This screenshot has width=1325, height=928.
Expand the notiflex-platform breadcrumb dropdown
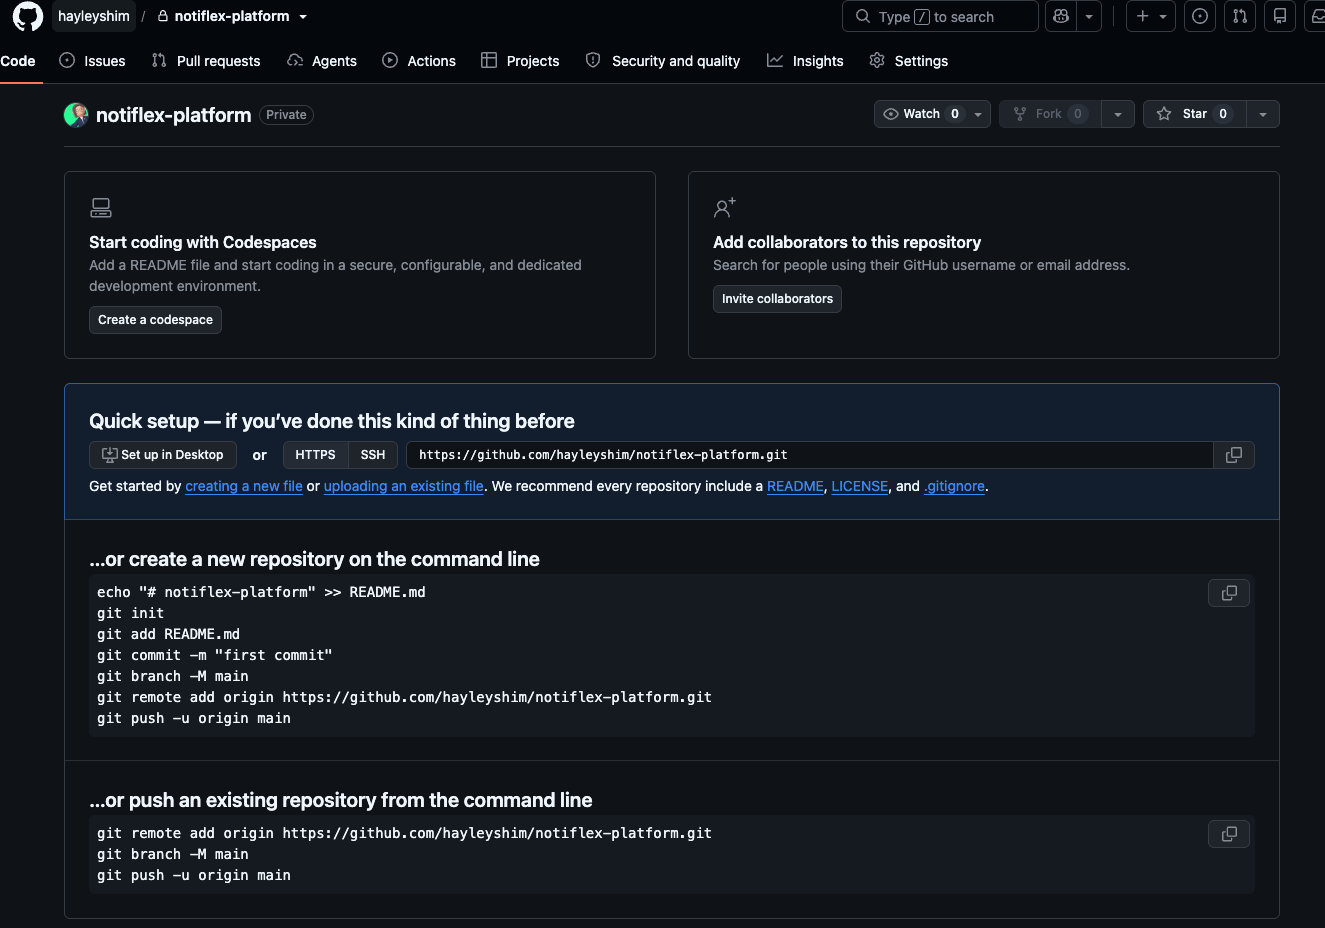303,17
